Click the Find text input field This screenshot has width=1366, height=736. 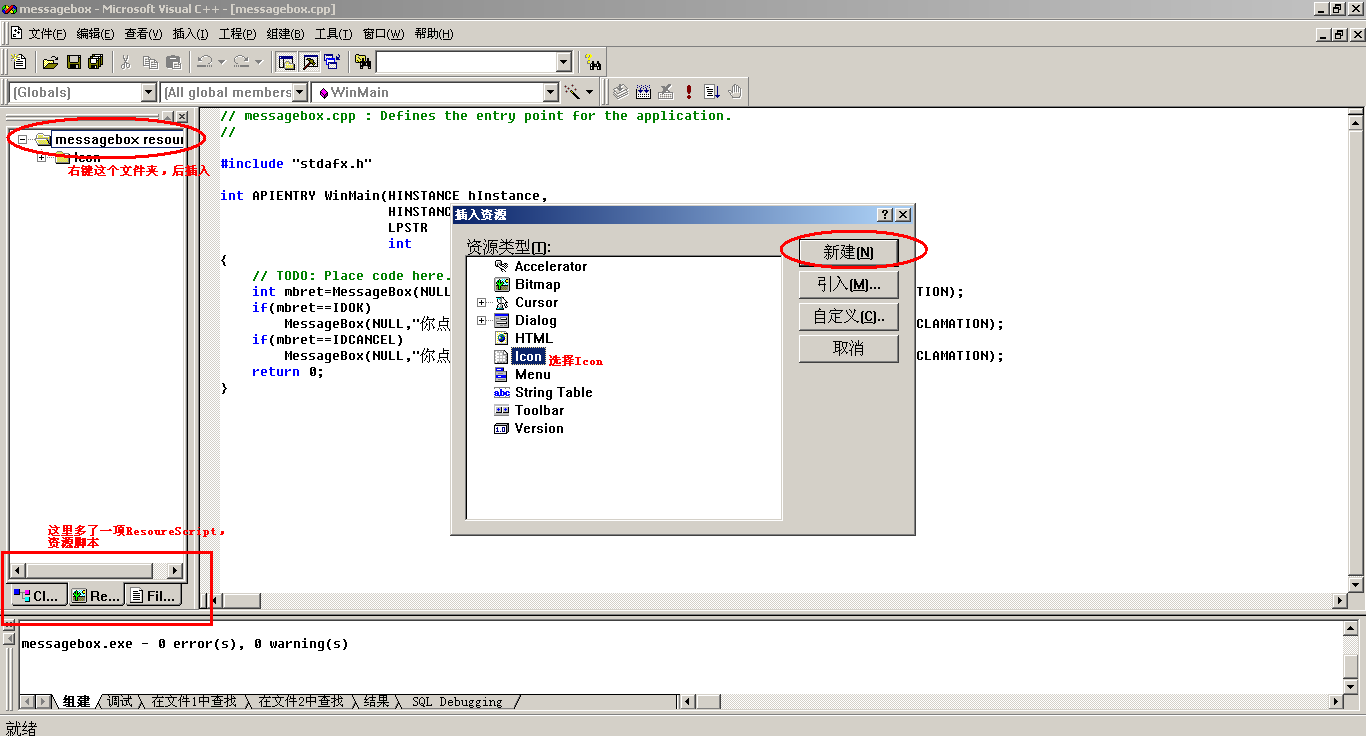[x=465, y=62]
